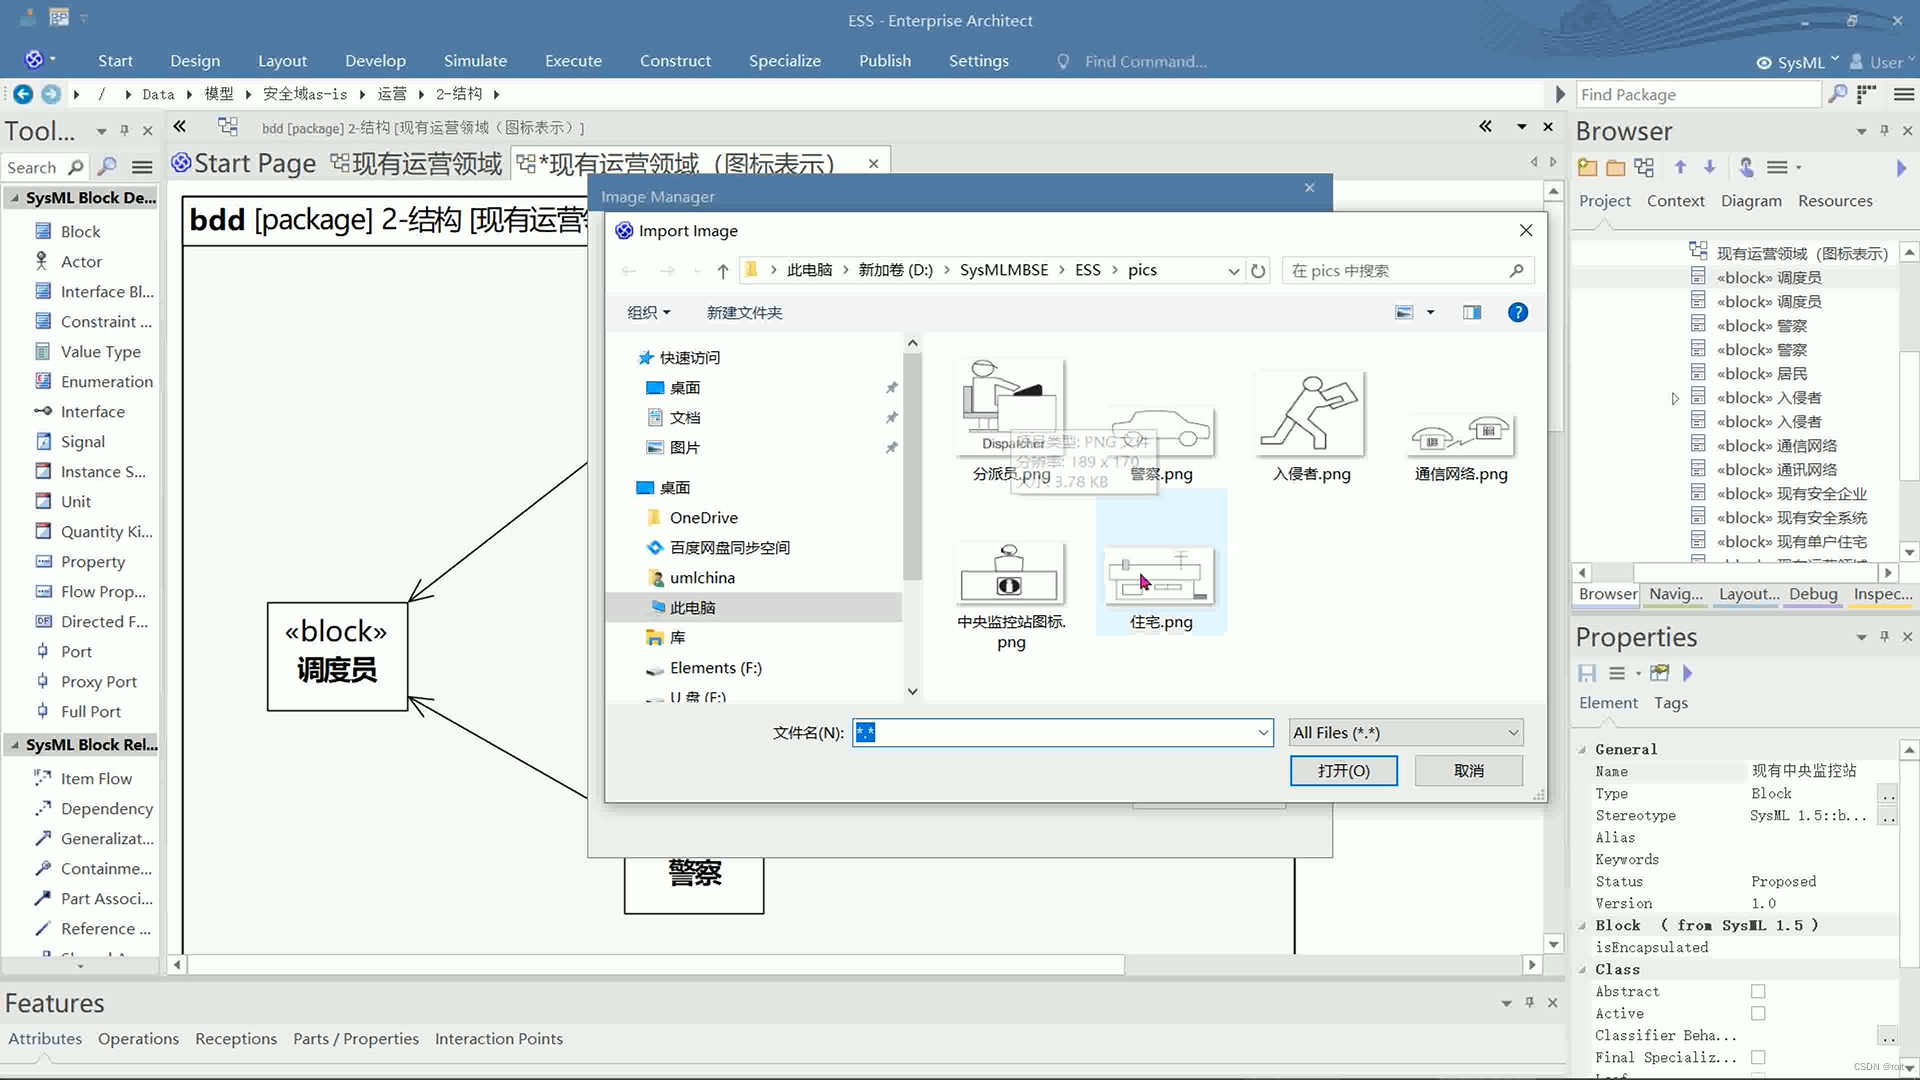1920x1080 pixels.
Task: Select the Block tool in toolbox
Action: (79, 231)
